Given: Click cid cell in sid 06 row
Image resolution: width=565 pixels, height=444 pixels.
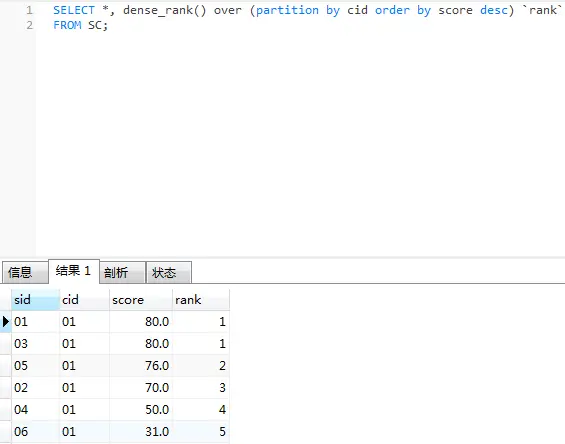Looking at the screenshot, I should click(84, 431).
